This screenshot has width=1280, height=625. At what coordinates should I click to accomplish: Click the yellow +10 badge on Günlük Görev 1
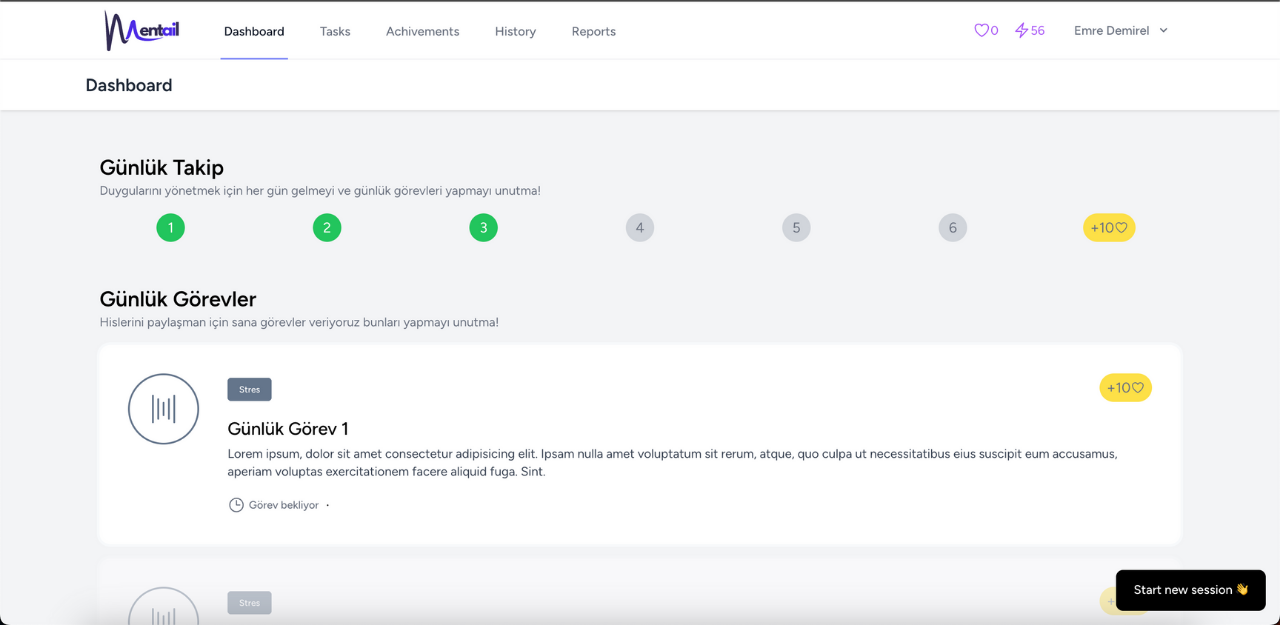pos(1125,388)
